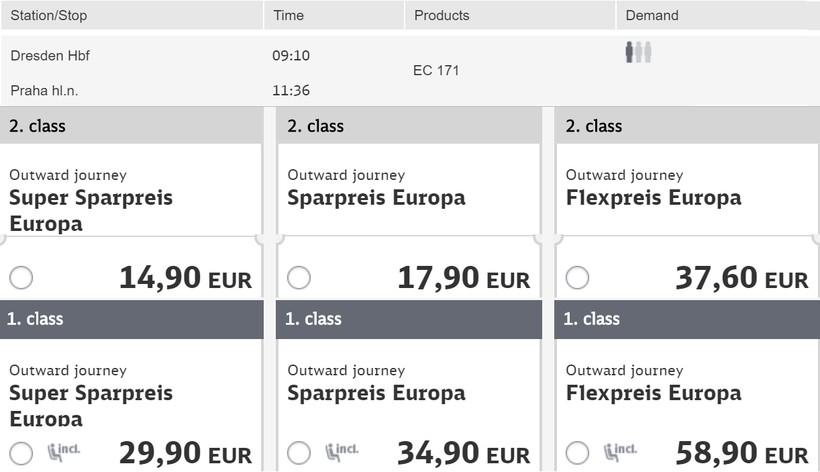The image size is (820, 472).
Task: Select the 17,90 EUR Sparpreis Europa radio button
Action: click(298, 278)
